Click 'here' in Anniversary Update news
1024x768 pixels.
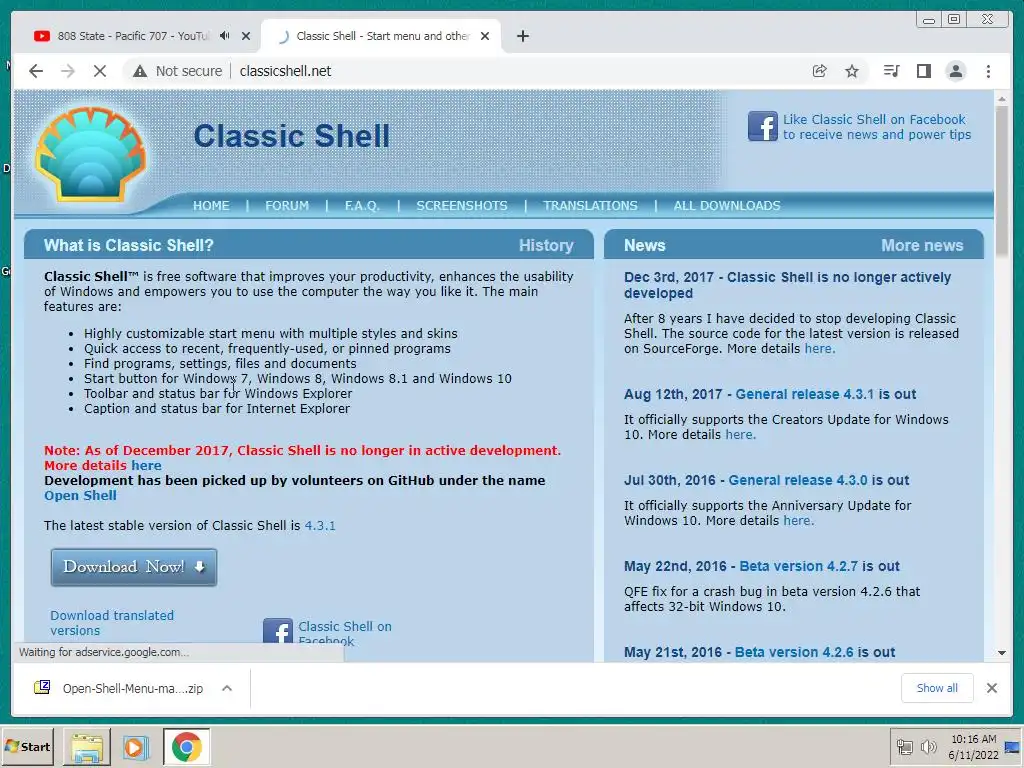coord(798,521)
